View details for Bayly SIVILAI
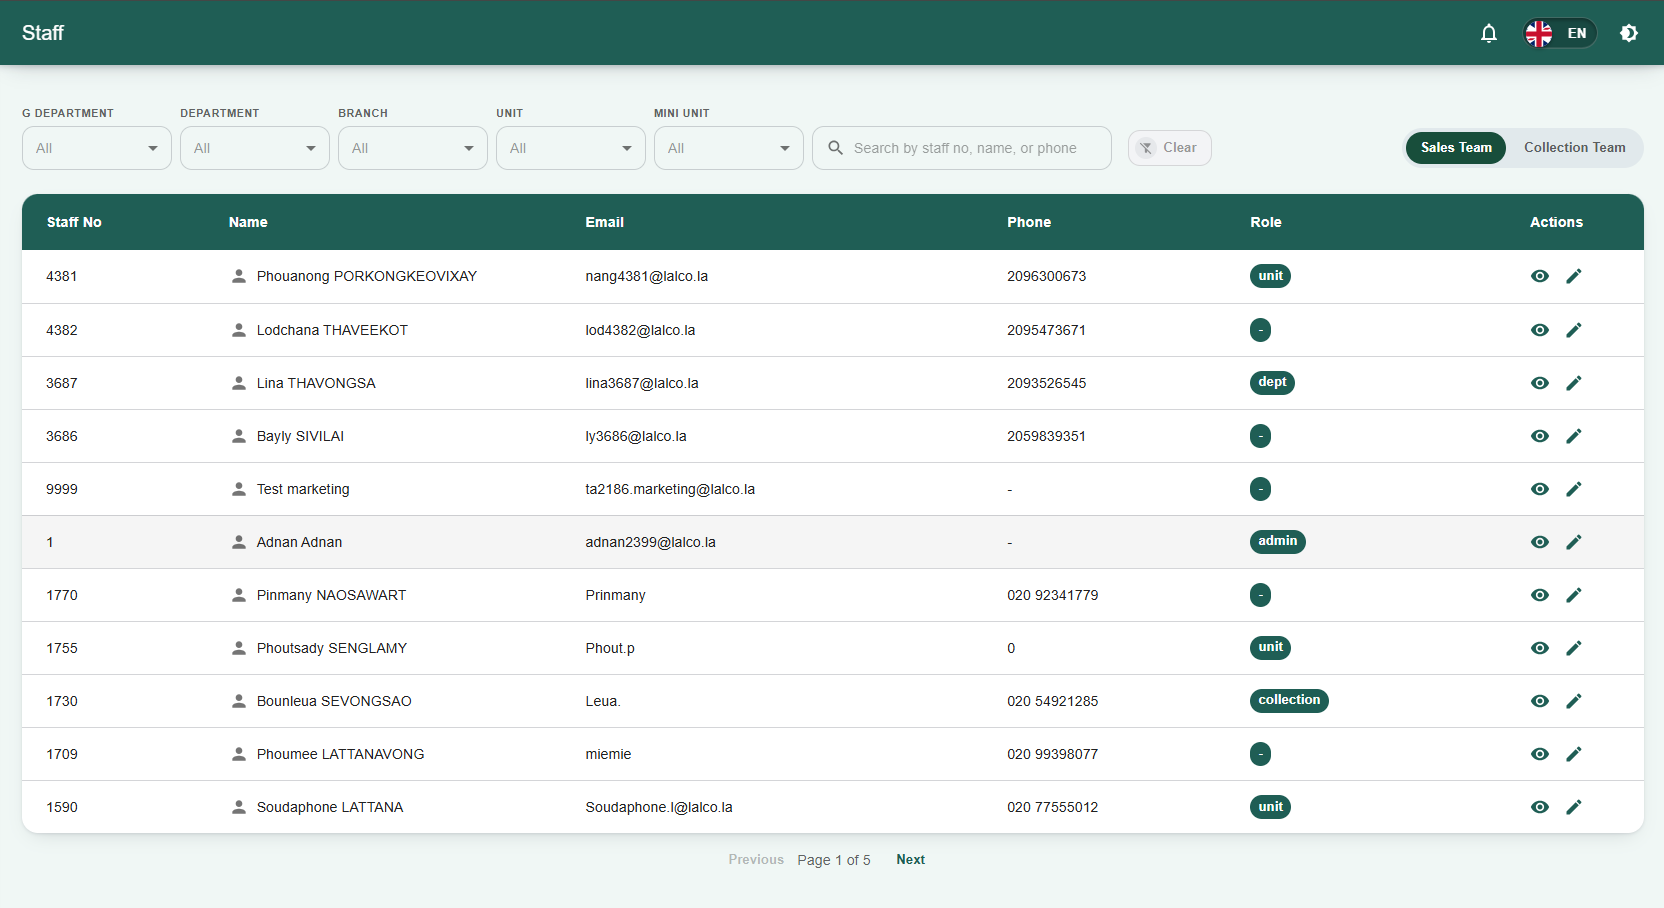This screenshot has width=1664, height=908. [x=1540, y=436]
